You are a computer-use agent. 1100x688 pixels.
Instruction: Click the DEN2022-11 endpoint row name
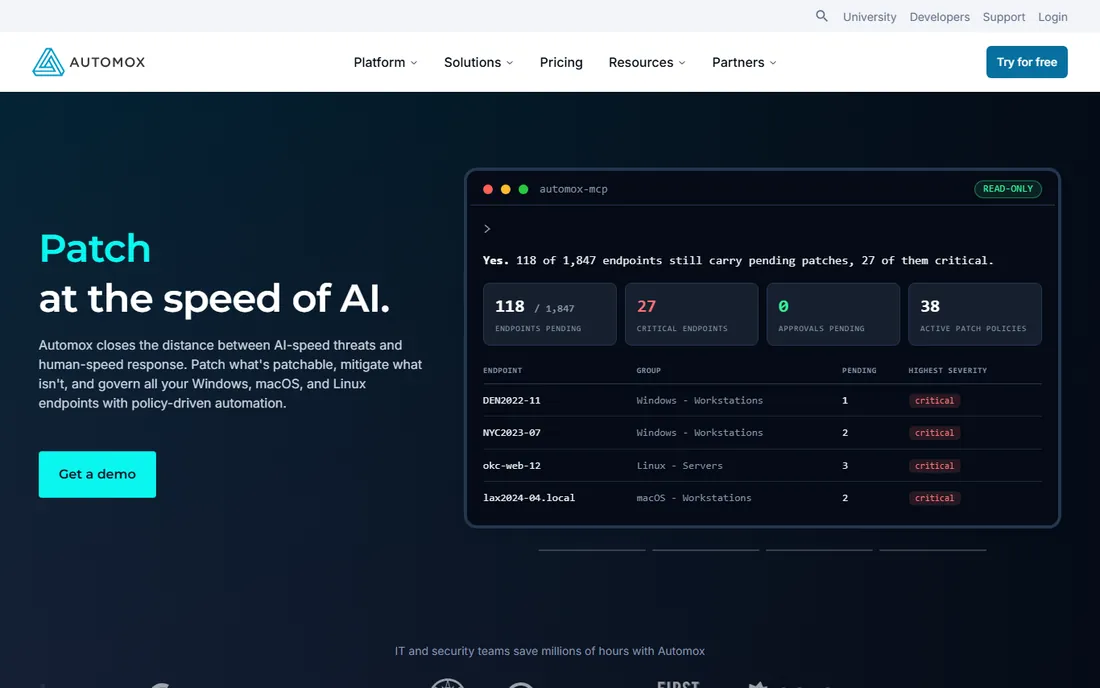511,400
